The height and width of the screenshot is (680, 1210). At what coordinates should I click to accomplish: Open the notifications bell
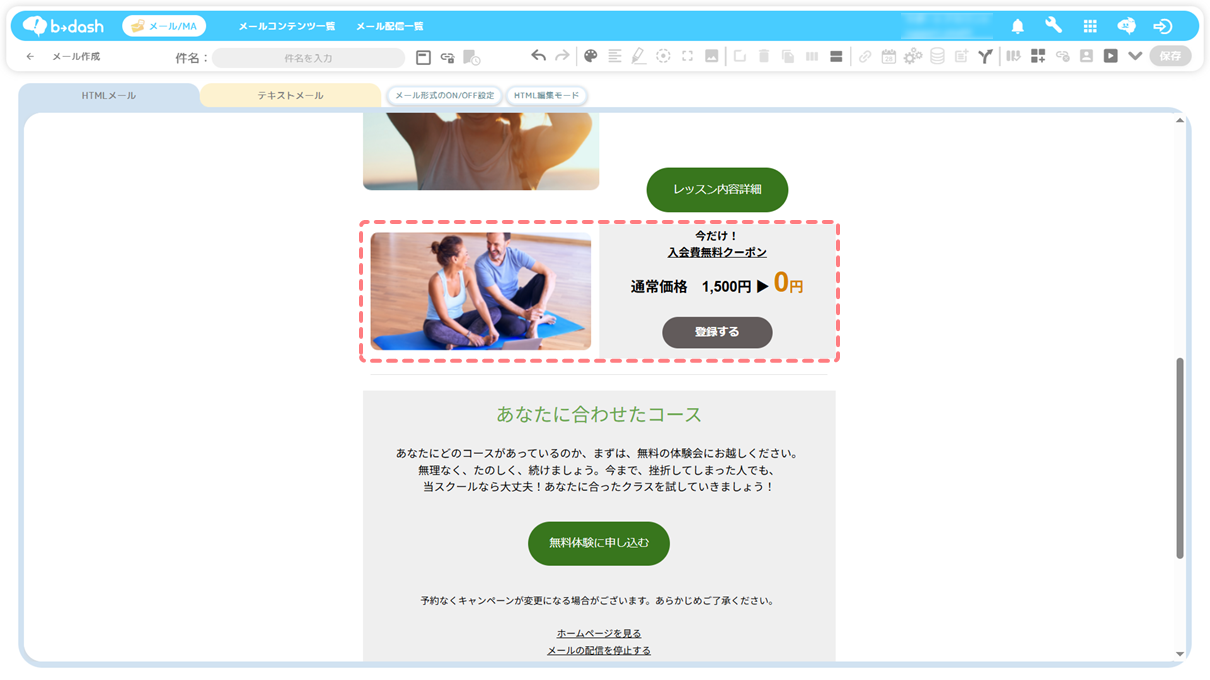(x=1017, y=26)
